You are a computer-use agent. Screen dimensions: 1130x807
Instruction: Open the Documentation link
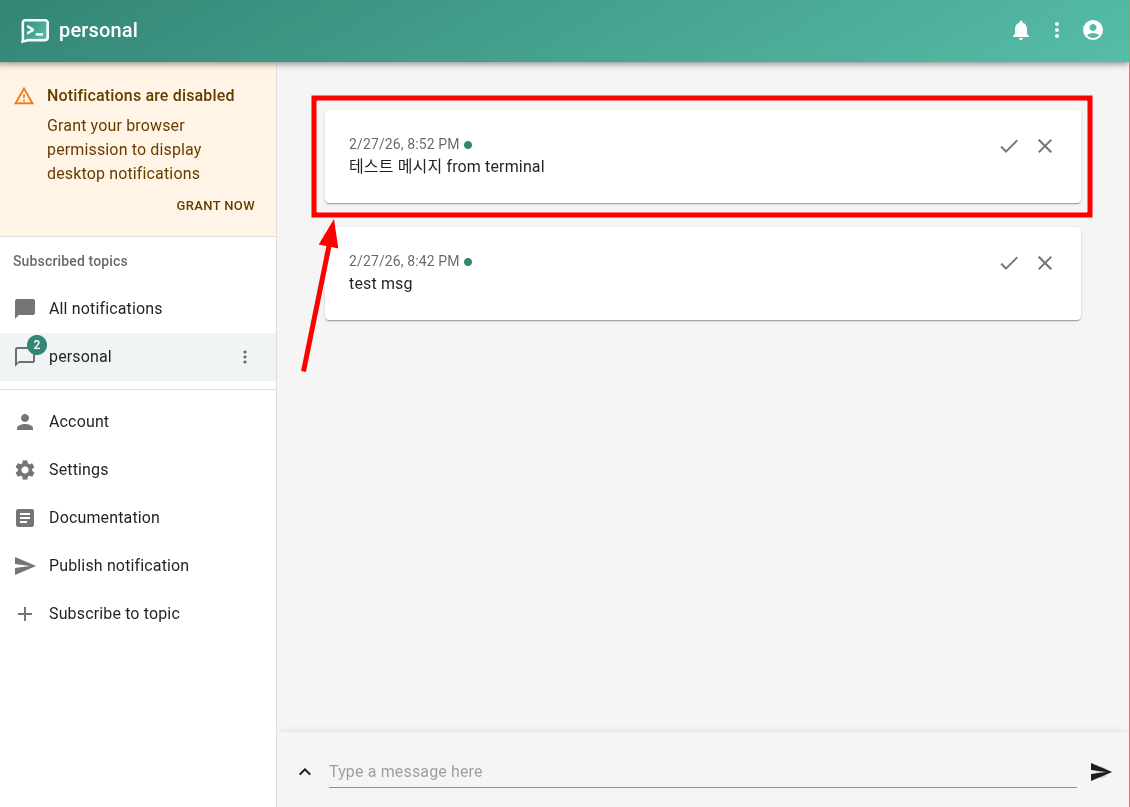(104, 518)
